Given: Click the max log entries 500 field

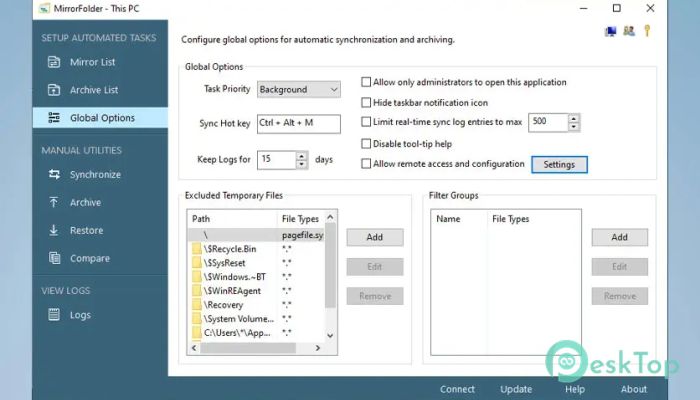Looking at the screenshot, I should (548, 122).
